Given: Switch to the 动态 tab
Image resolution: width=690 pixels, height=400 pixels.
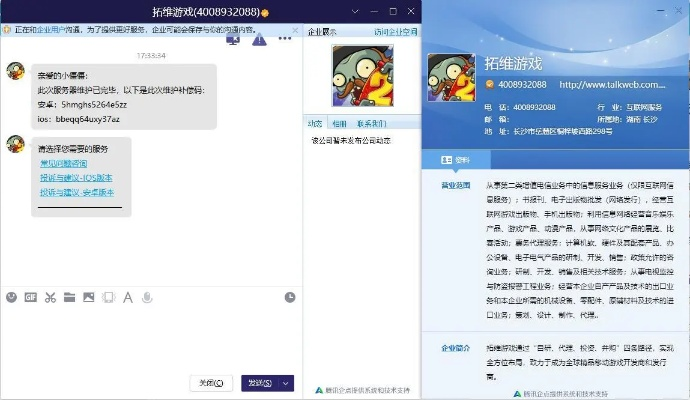Looking at the screenshot, I should (315, 123).
